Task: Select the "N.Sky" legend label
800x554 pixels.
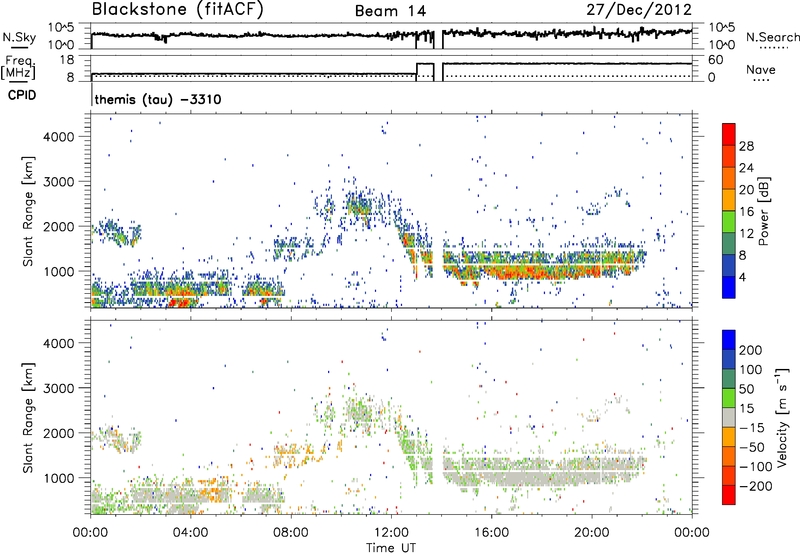Action: pos(19,37)
